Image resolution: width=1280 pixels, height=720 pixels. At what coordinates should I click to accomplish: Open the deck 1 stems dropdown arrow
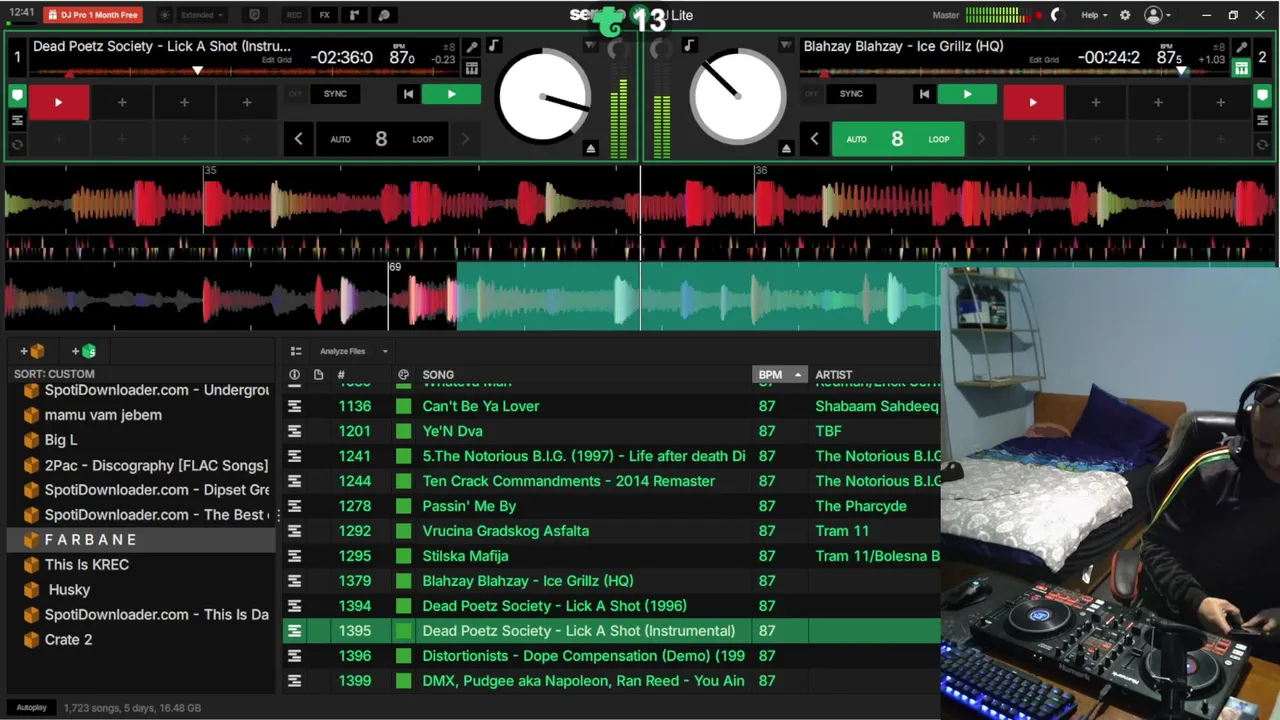590,46
